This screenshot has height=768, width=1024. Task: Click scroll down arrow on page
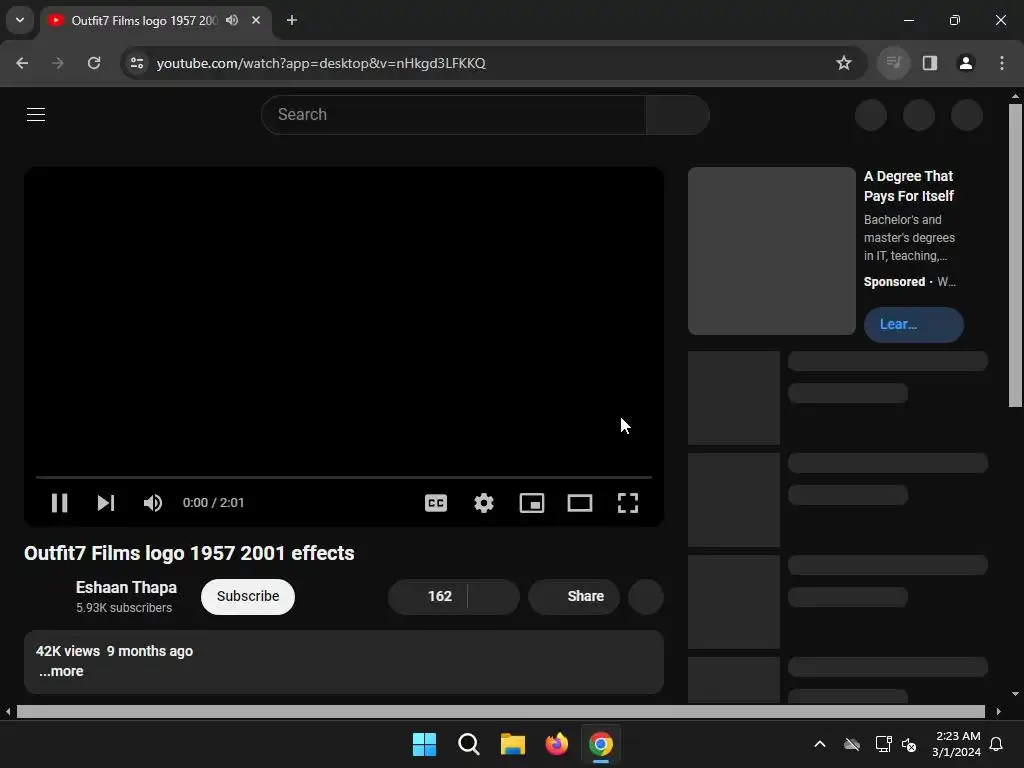1015,694
